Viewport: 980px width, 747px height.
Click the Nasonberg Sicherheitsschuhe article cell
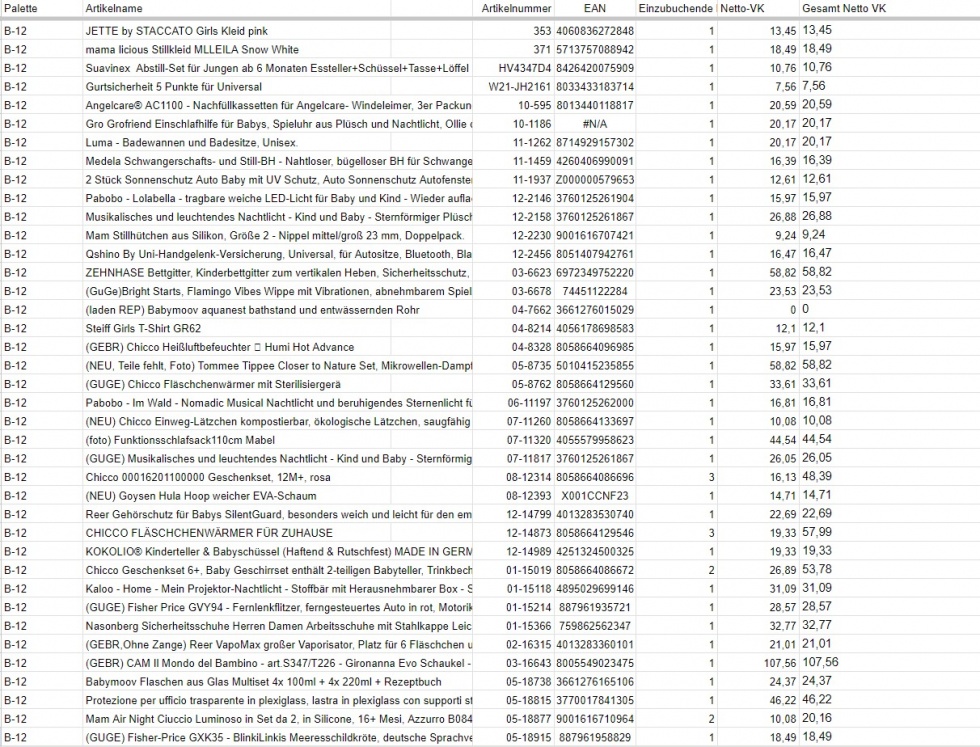click(278, 626)
